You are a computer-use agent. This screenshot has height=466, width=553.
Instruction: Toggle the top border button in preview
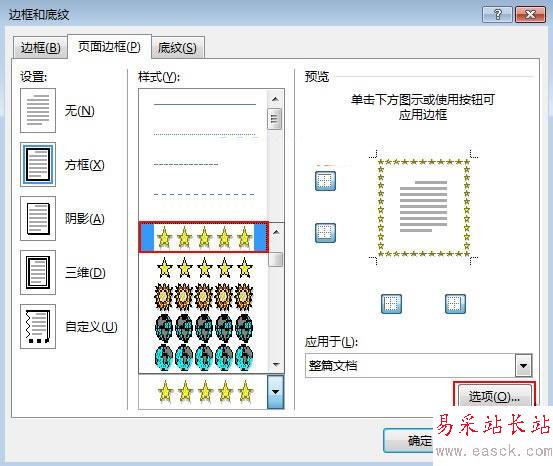click(325, 181)
